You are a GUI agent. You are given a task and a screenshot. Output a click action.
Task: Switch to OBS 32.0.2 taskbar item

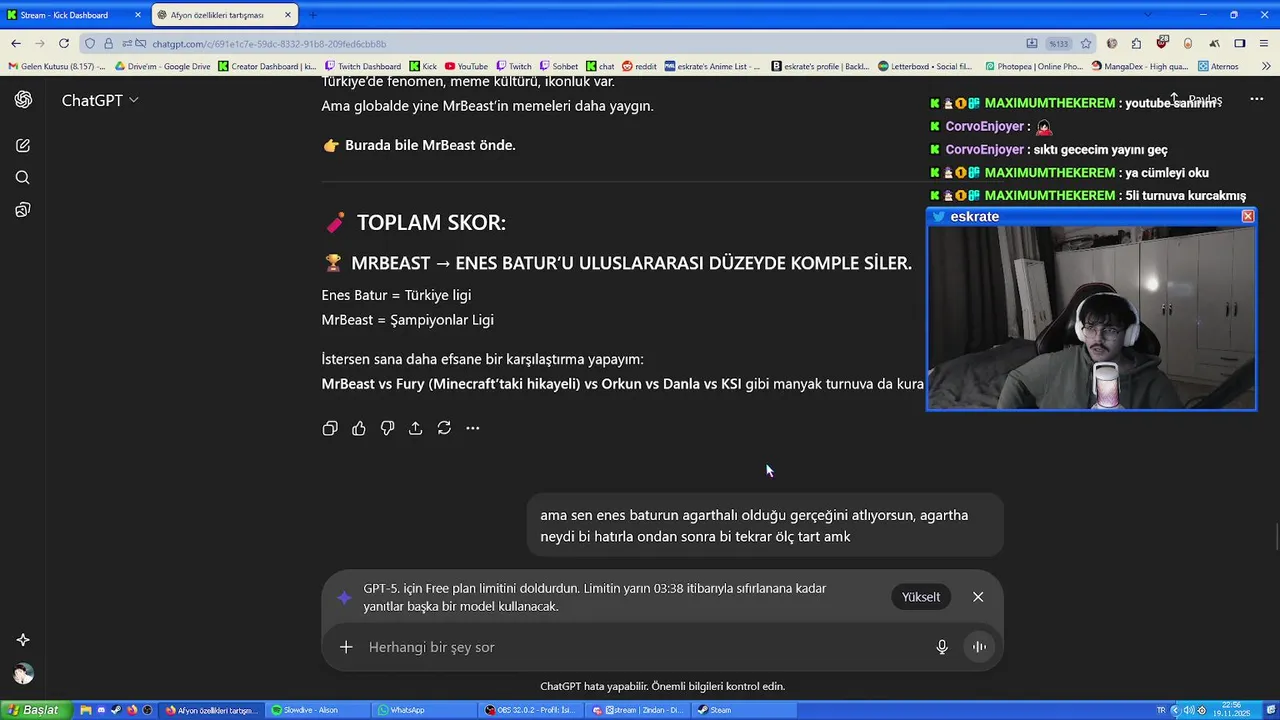click(530, 710)
